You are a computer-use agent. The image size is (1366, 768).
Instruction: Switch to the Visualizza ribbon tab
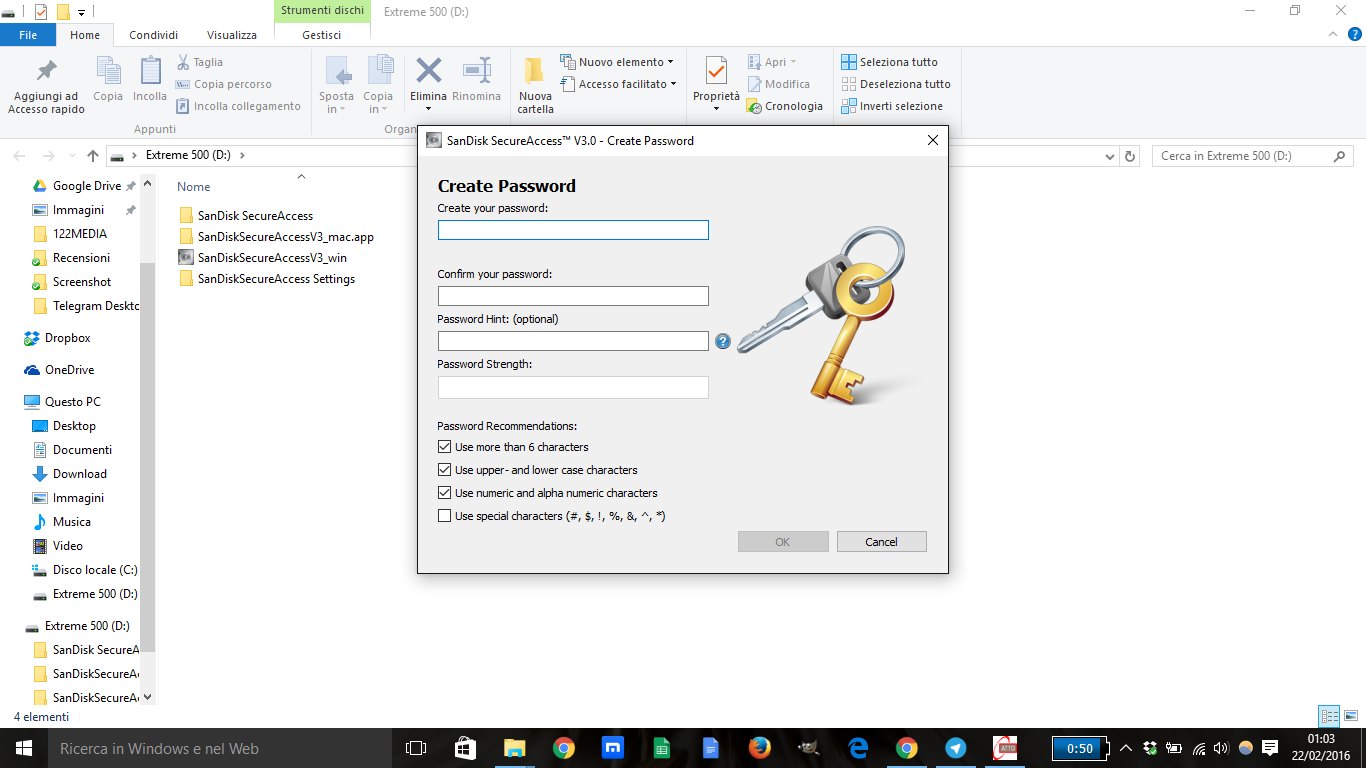[x=232, y=35]
